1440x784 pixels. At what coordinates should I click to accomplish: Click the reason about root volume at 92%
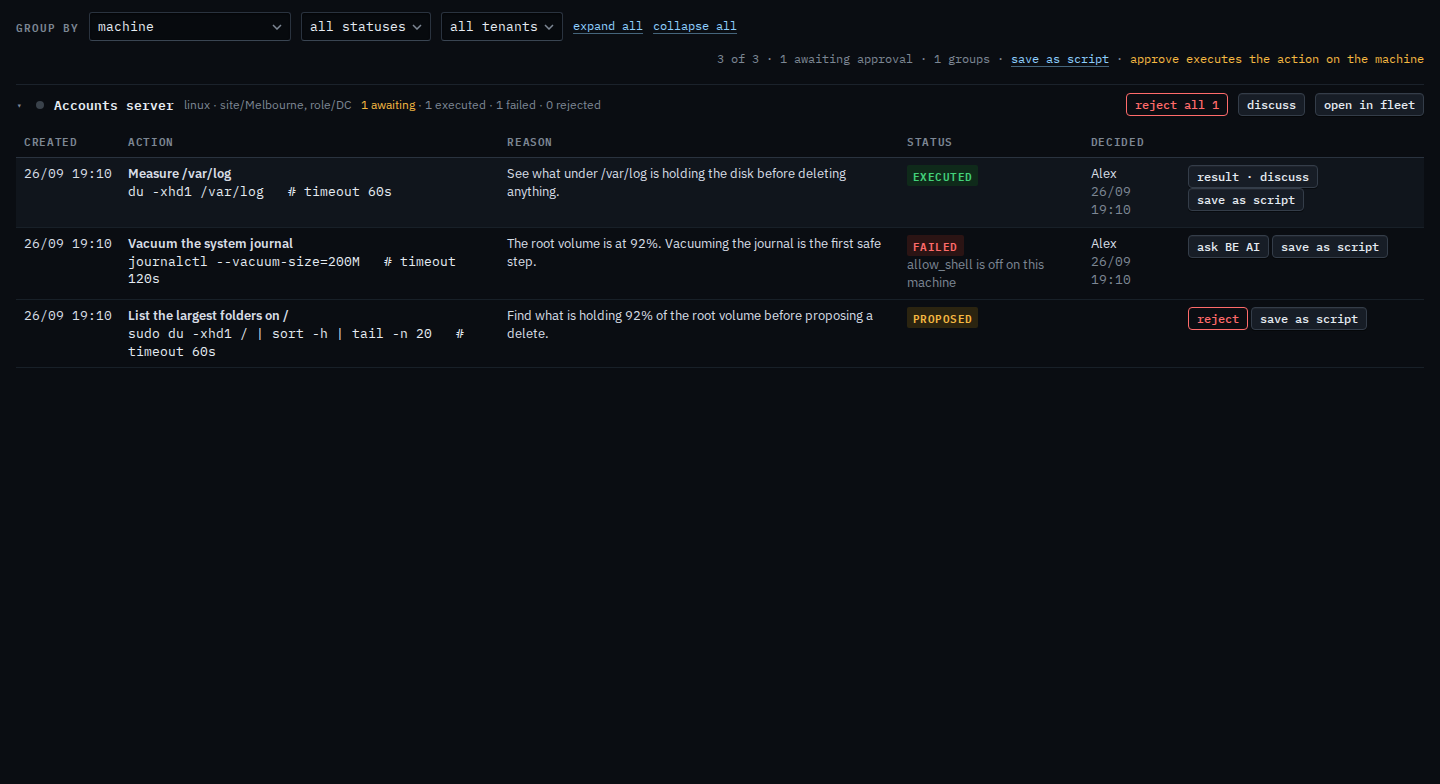[x=694, y=252]
